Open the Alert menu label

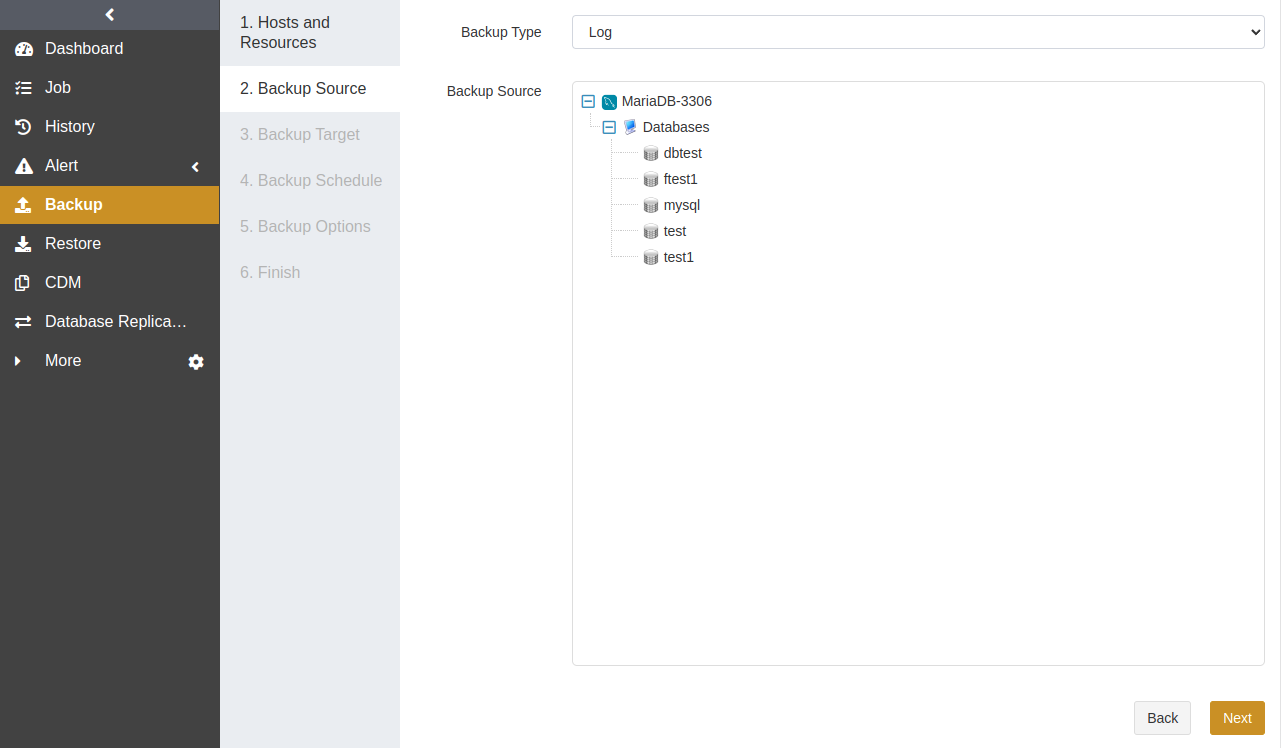pyautogui.click(x=61, y=166)
